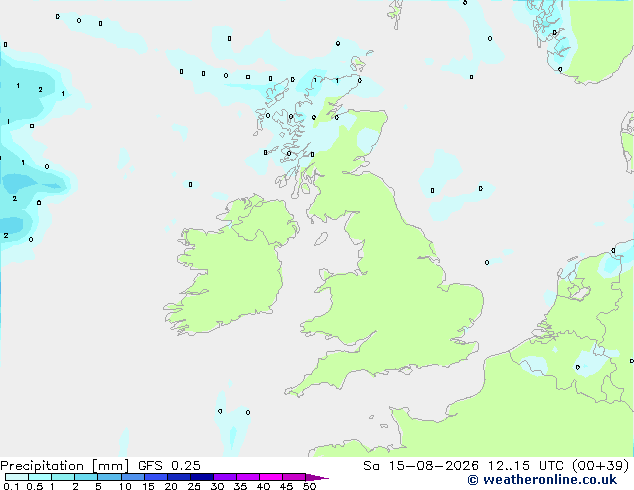Click the '12..15 UTC' time label
634x490 pixels.
526,466
